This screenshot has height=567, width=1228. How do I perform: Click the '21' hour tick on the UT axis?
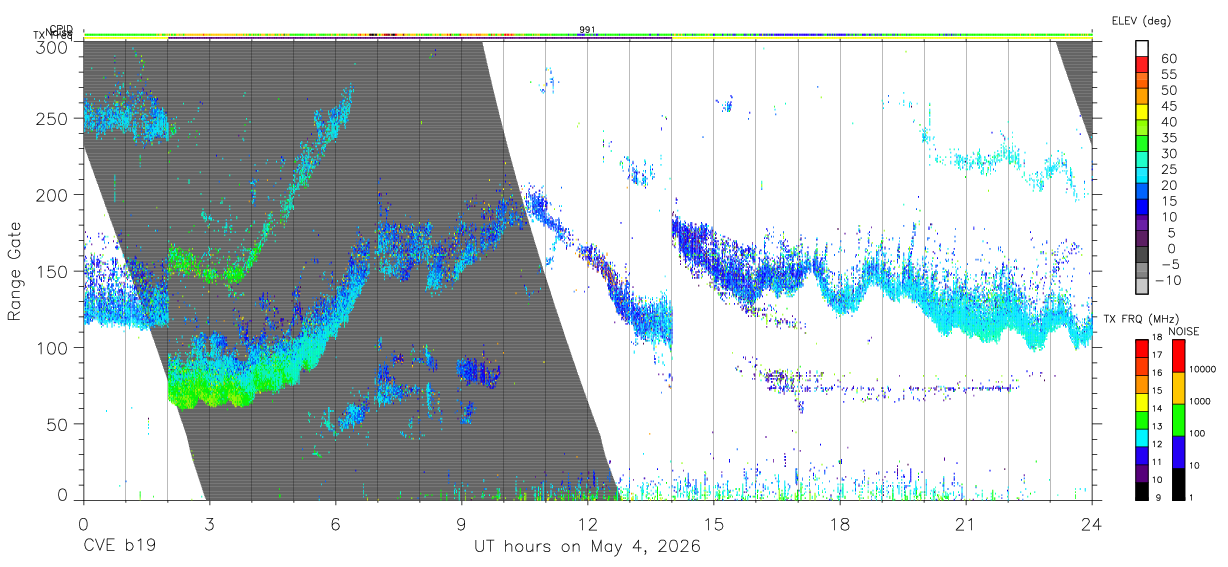(966, 525)
